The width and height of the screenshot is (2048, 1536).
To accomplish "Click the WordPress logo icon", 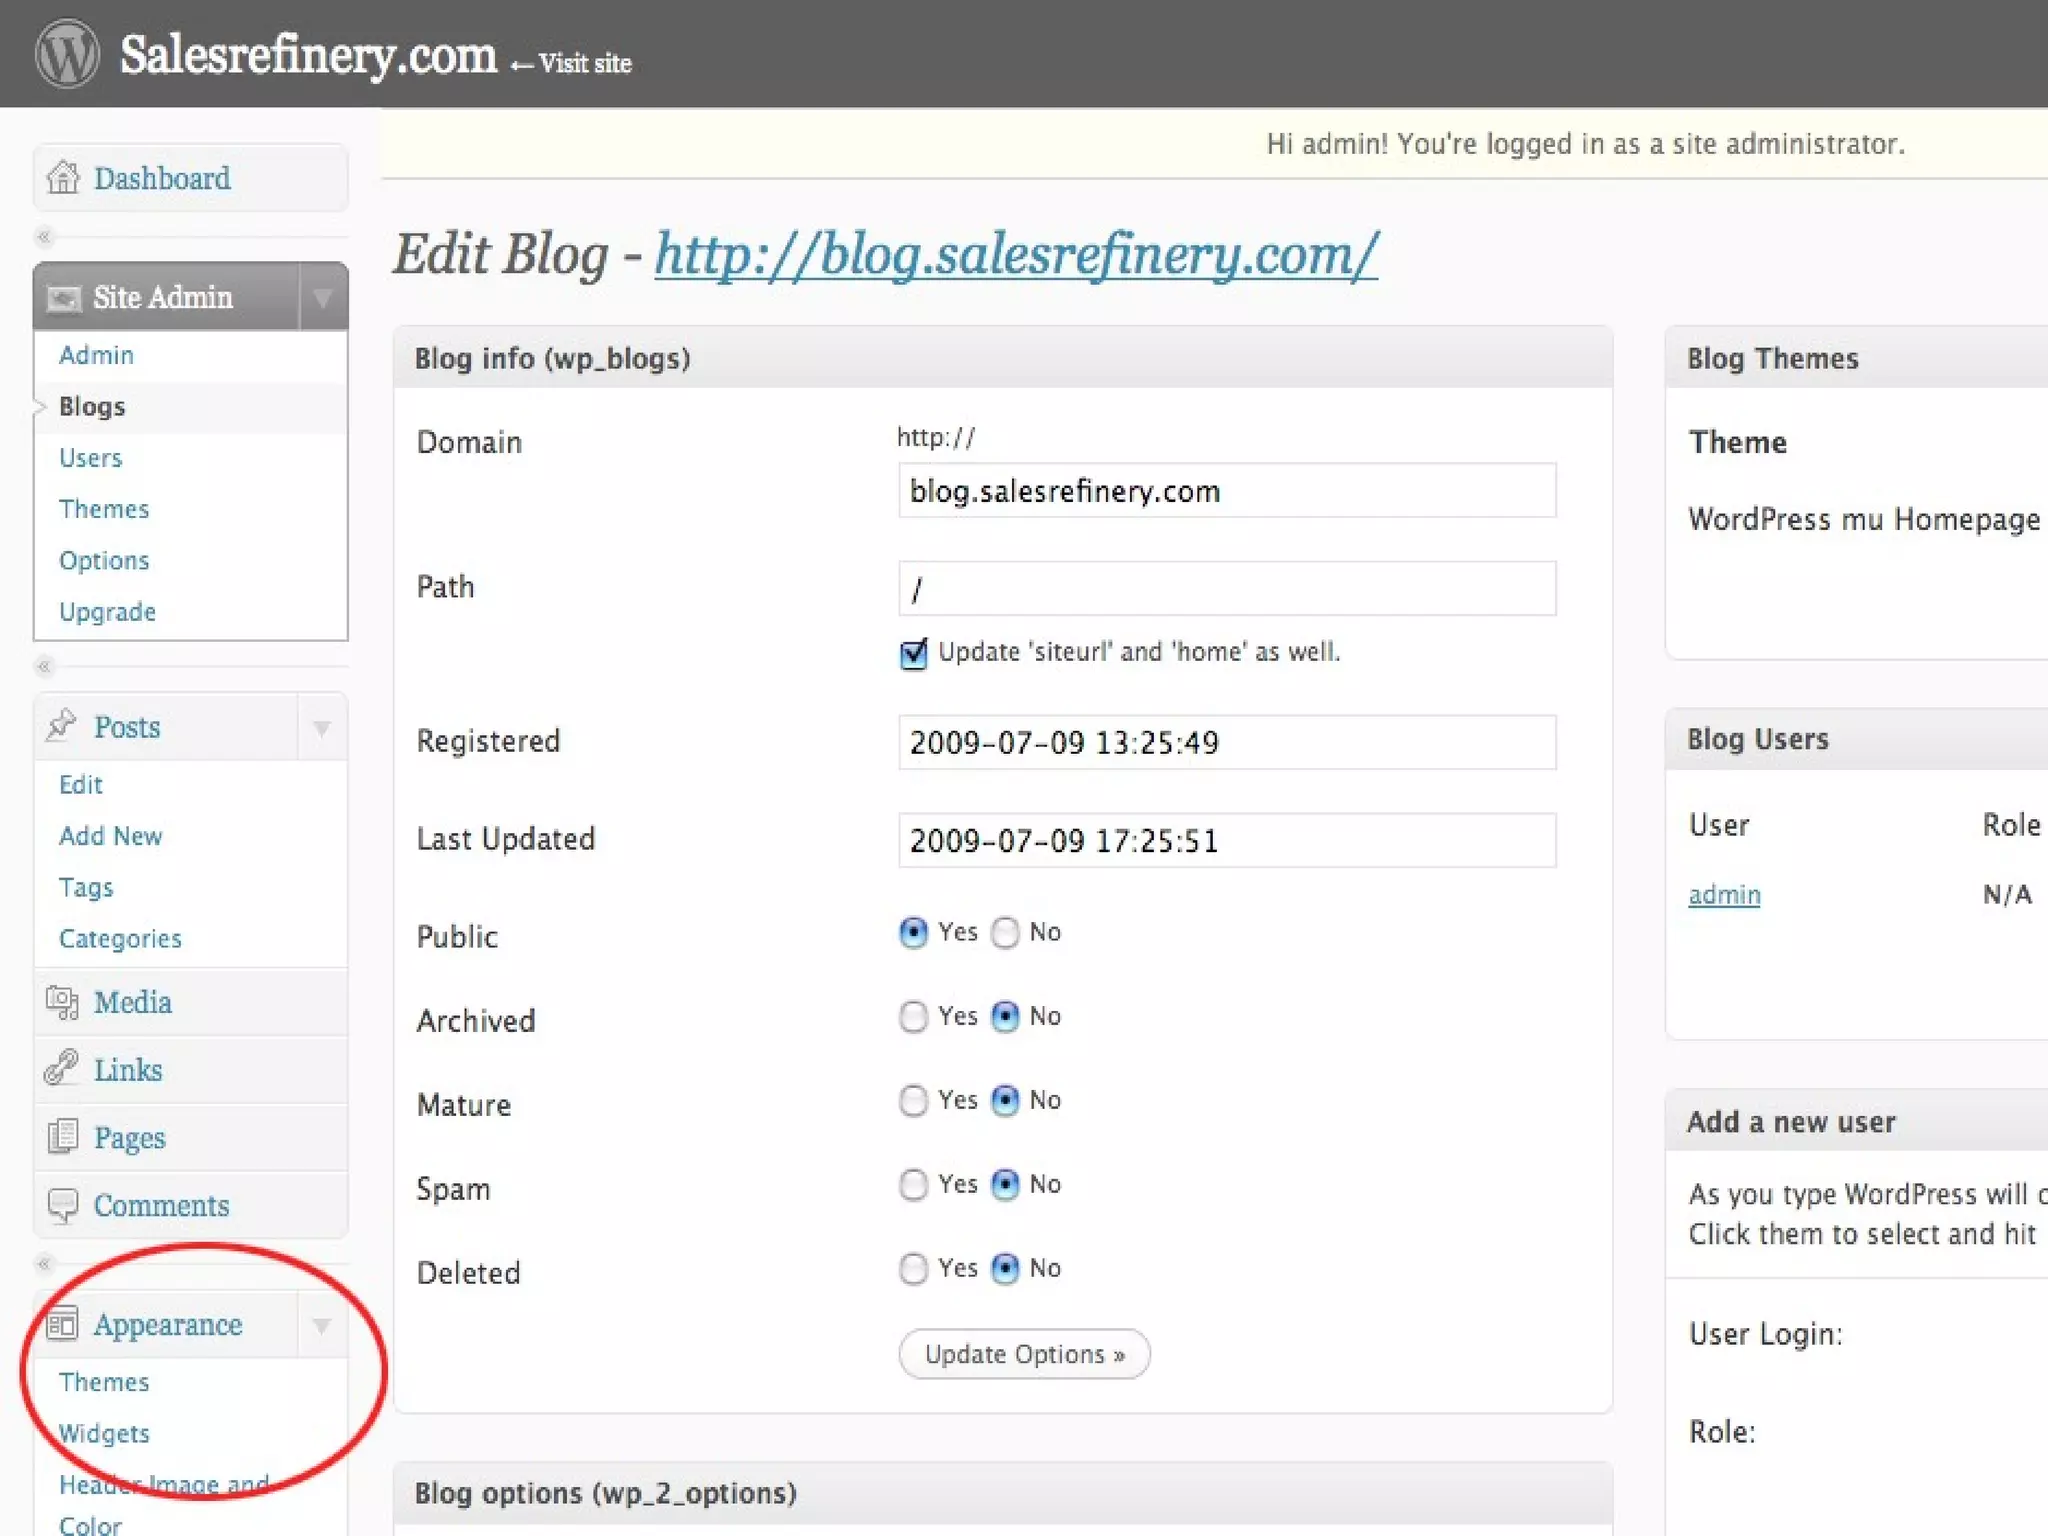I will 67,54.
